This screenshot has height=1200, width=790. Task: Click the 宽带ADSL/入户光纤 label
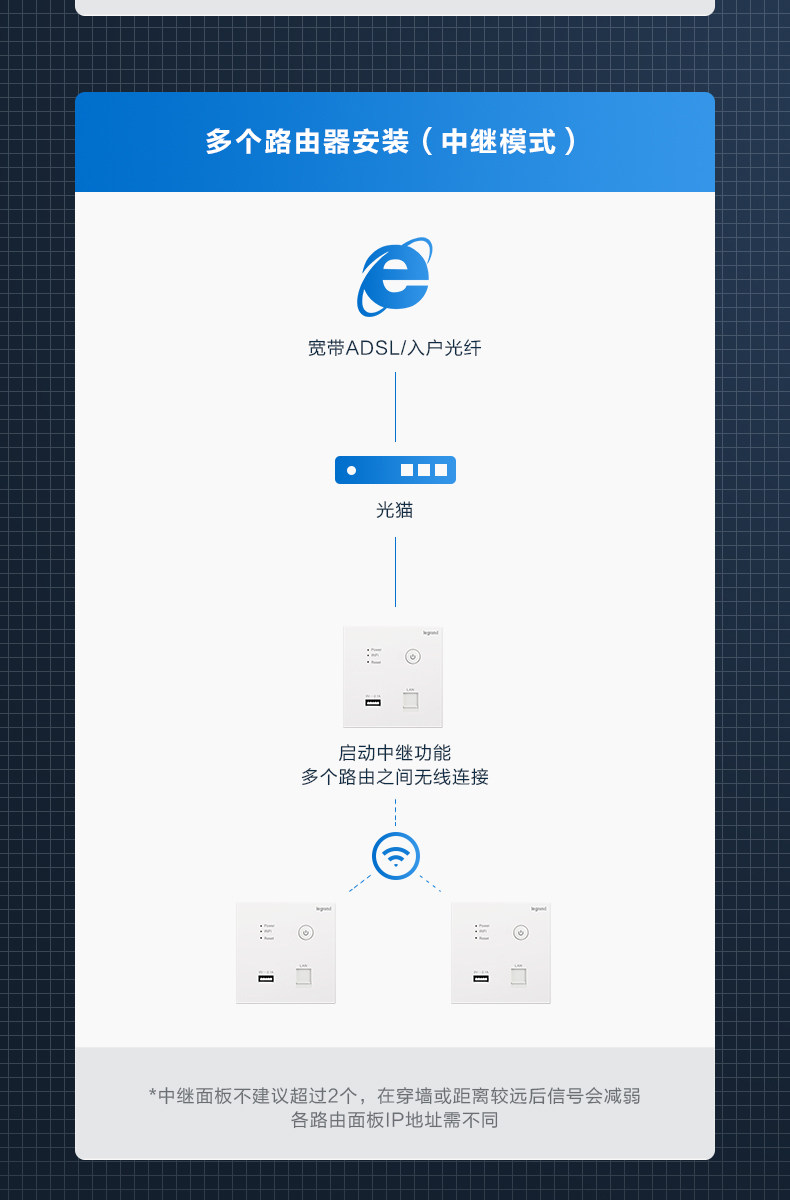click(395, 348)
